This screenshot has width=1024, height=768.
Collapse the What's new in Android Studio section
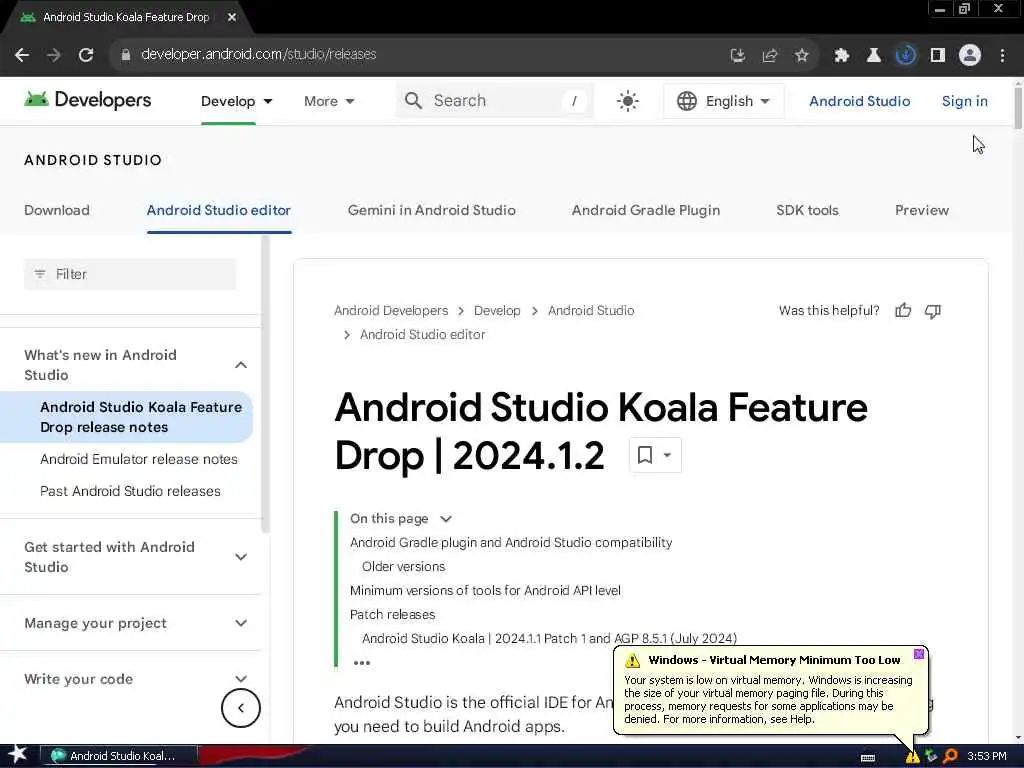tap(241, 365)
